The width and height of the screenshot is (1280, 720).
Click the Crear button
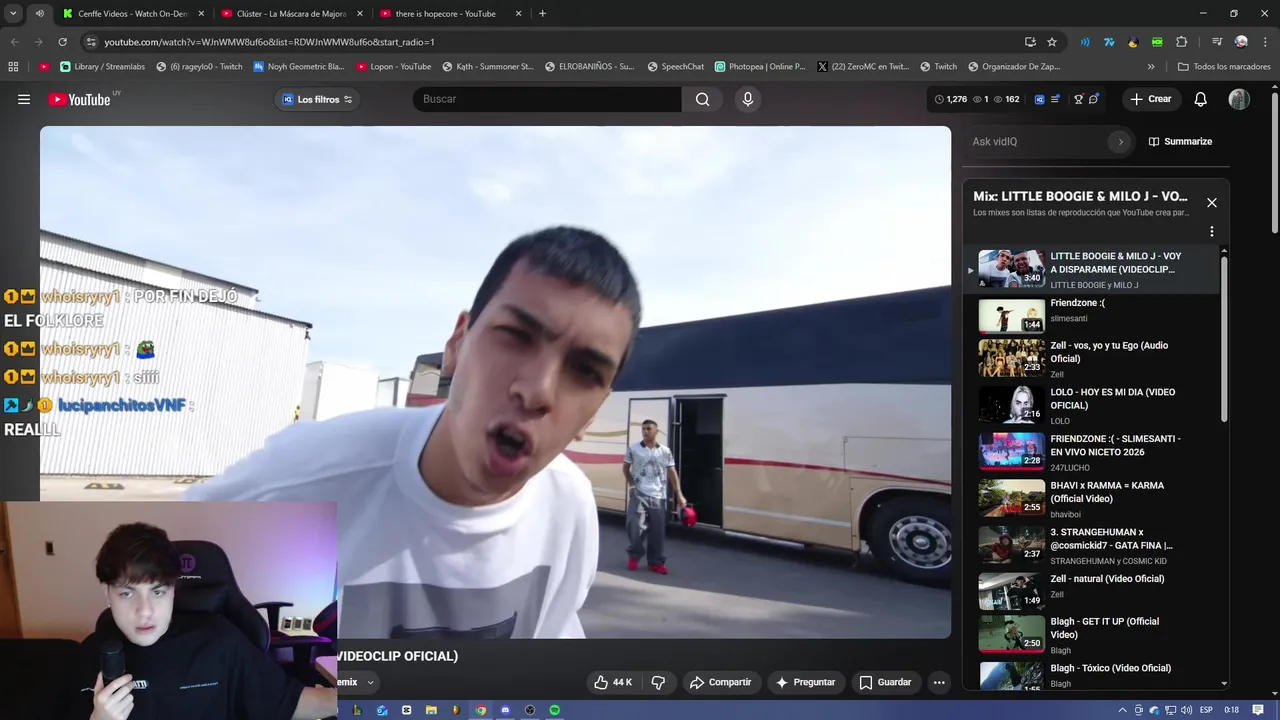[1150, 99]
